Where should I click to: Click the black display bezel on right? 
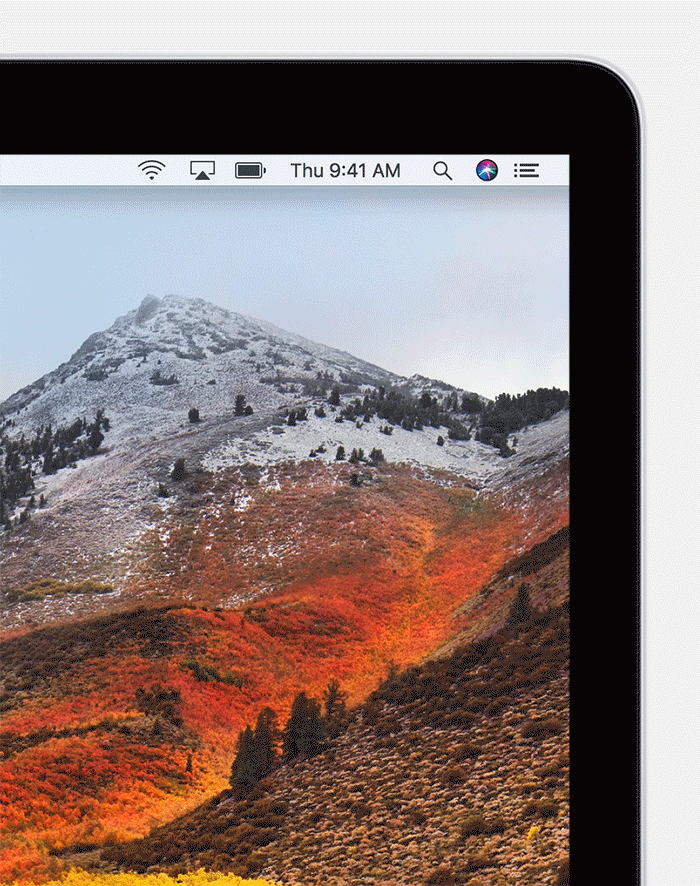tap(603, 500)
